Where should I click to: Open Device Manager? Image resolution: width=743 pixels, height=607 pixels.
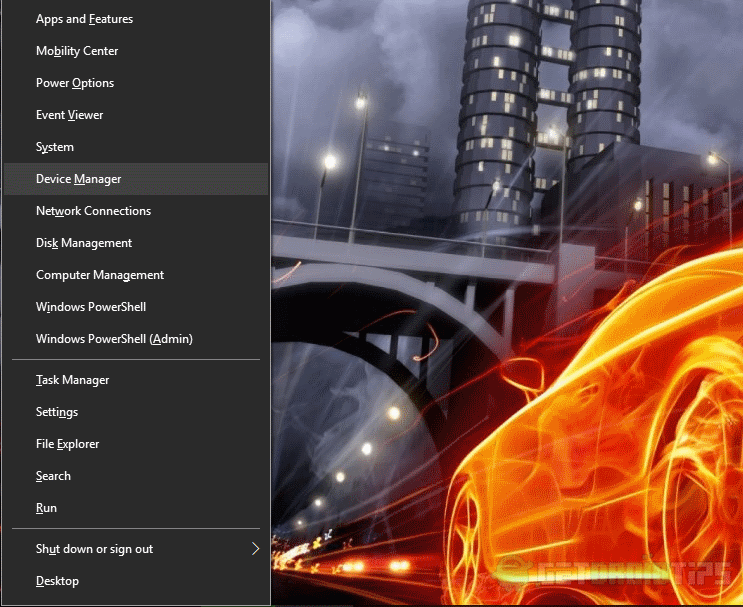136,179
